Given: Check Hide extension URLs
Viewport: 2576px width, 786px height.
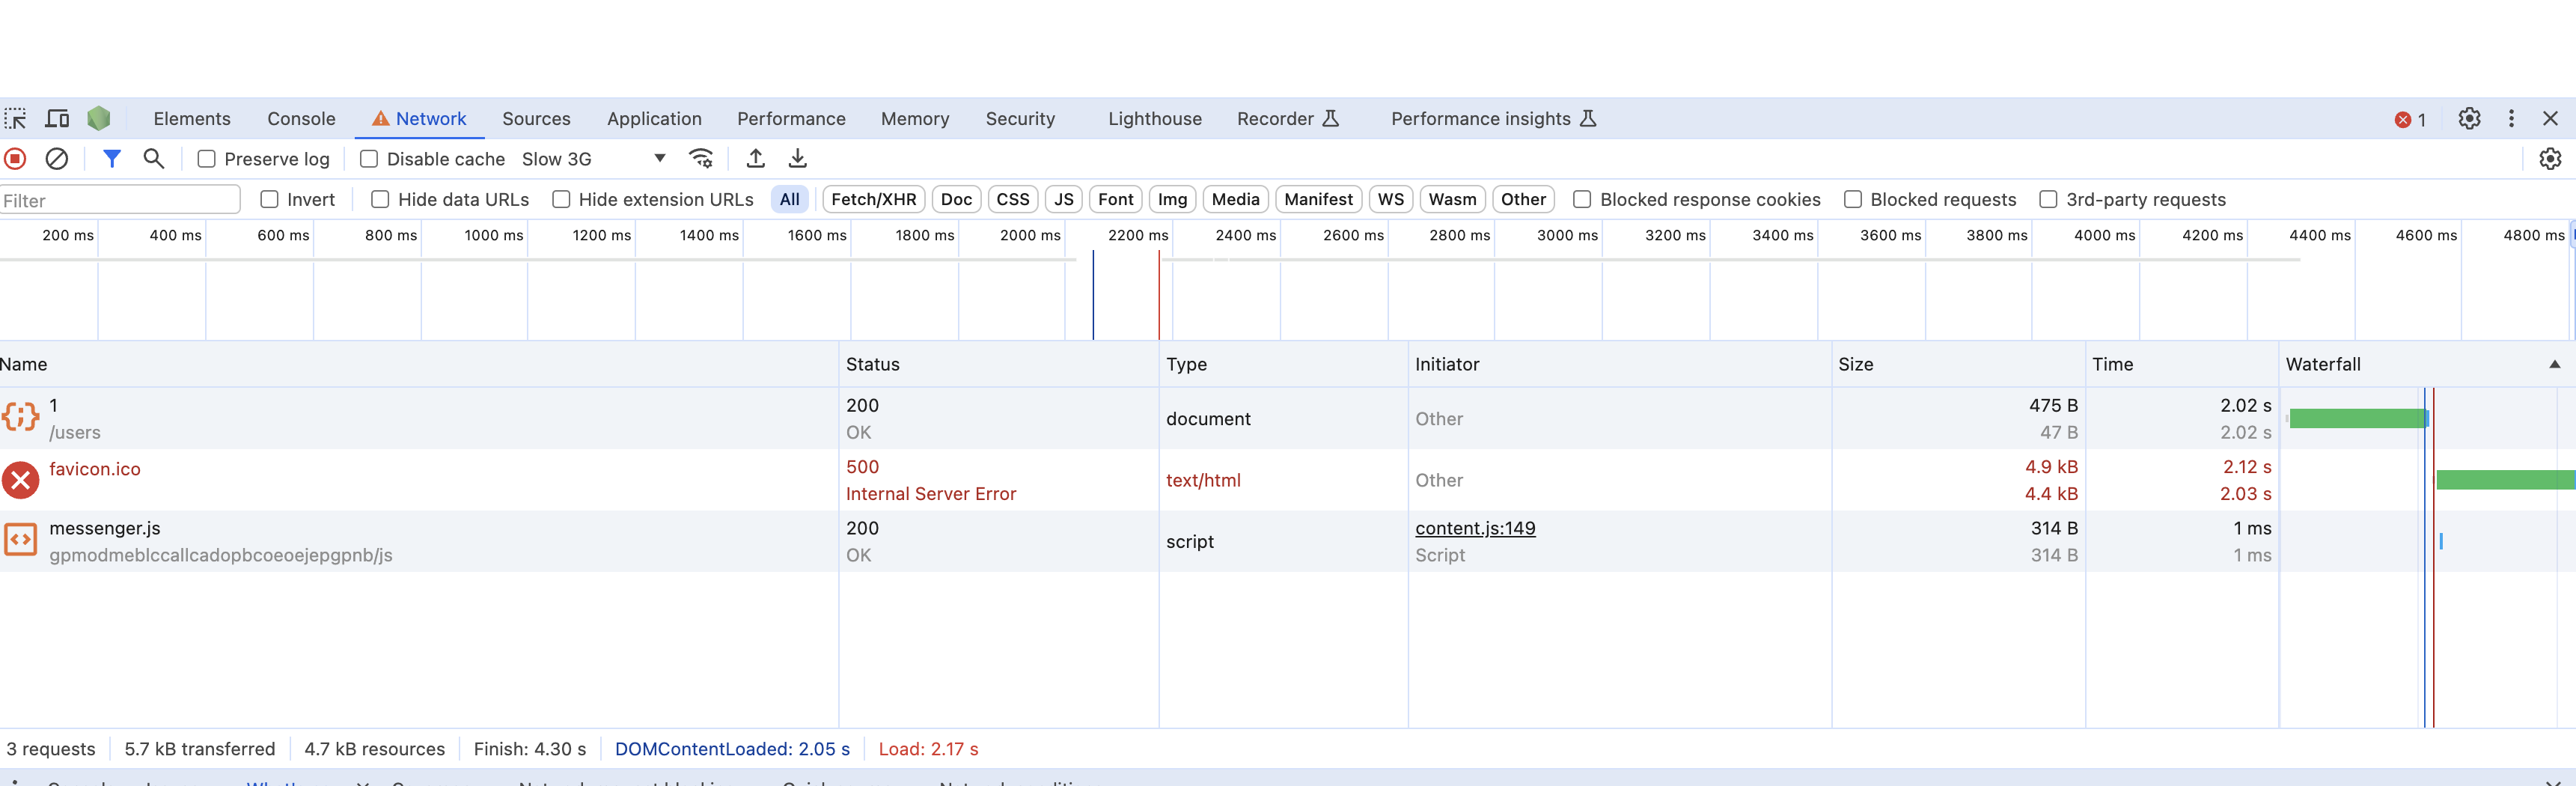Looking at the screenshot, I should (x=561, y=199).
